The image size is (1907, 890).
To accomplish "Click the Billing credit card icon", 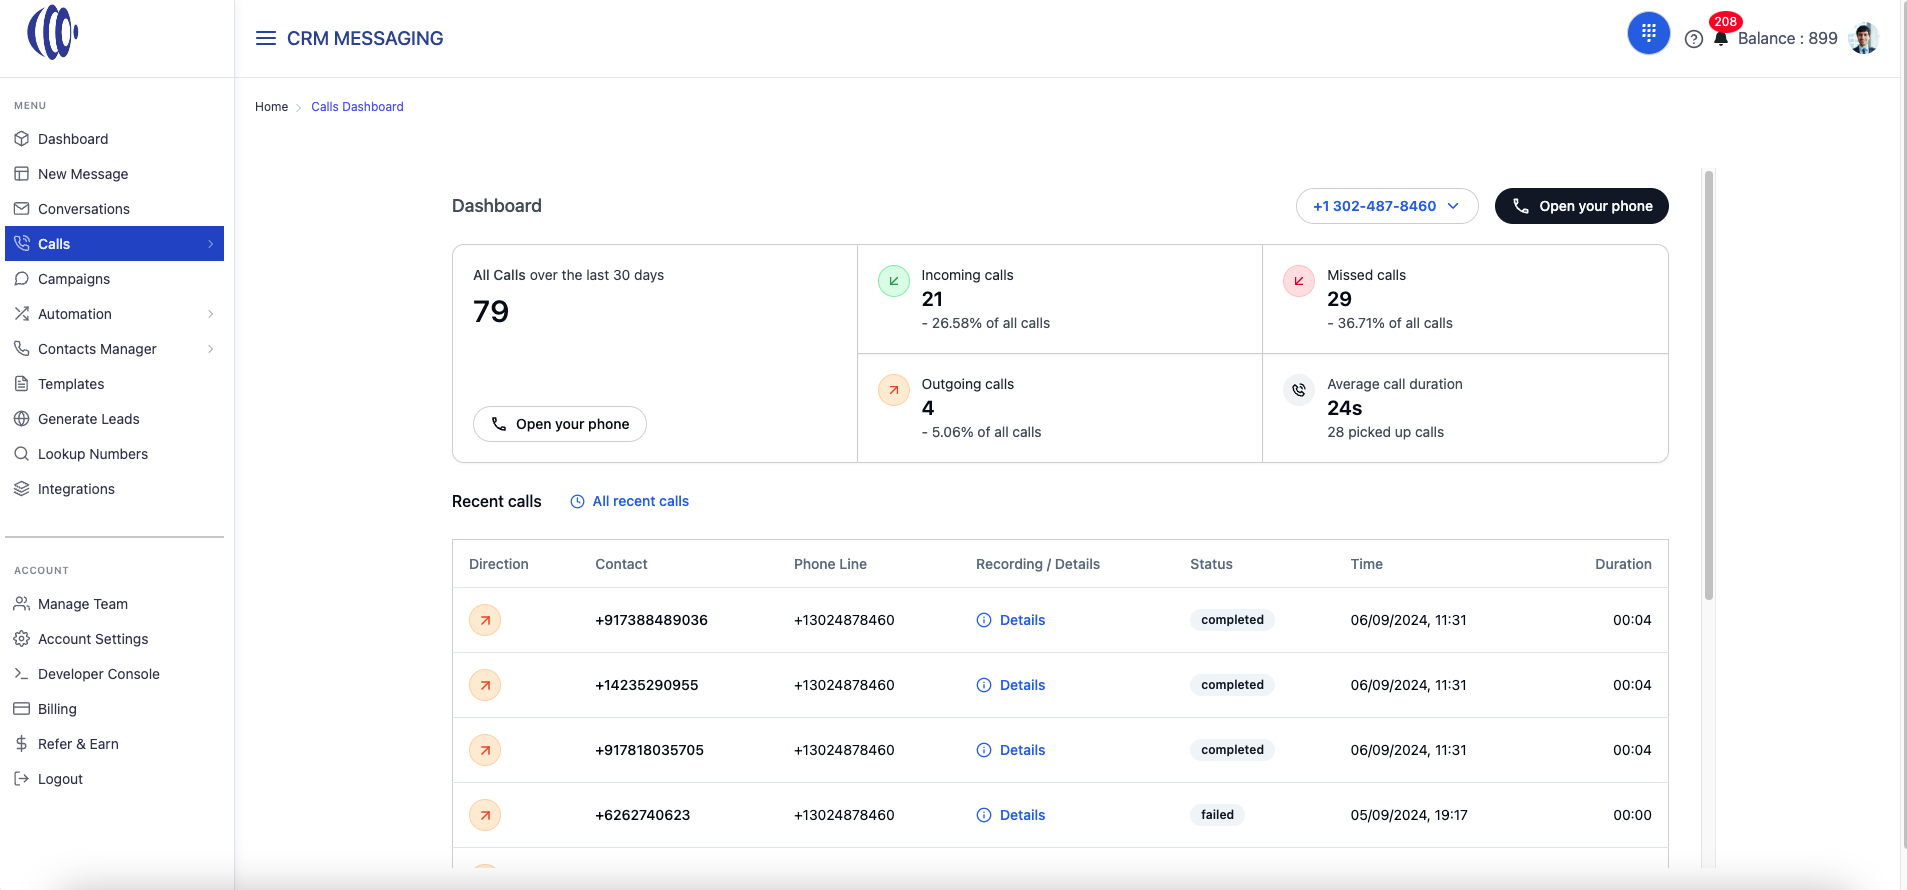I will pos(22,709).
